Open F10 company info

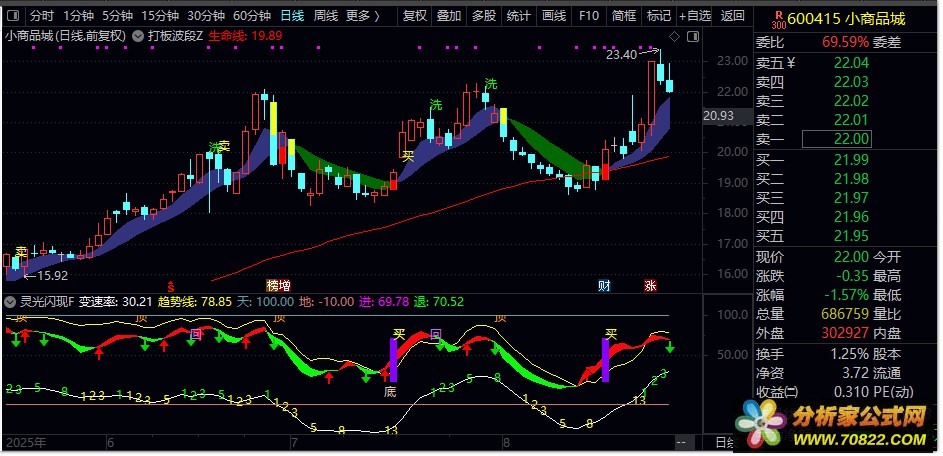[x=589, y=16]
